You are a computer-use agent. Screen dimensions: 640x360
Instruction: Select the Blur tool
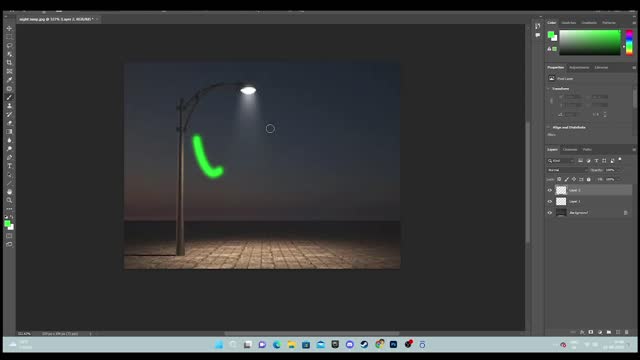9,140
